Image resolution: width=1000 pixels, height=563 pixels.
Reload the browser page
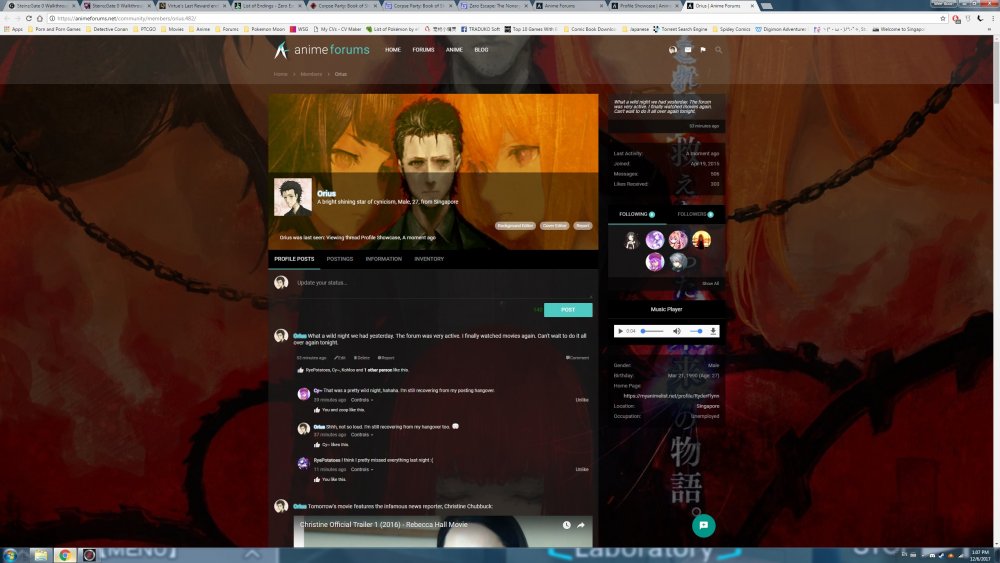(29, 18)
